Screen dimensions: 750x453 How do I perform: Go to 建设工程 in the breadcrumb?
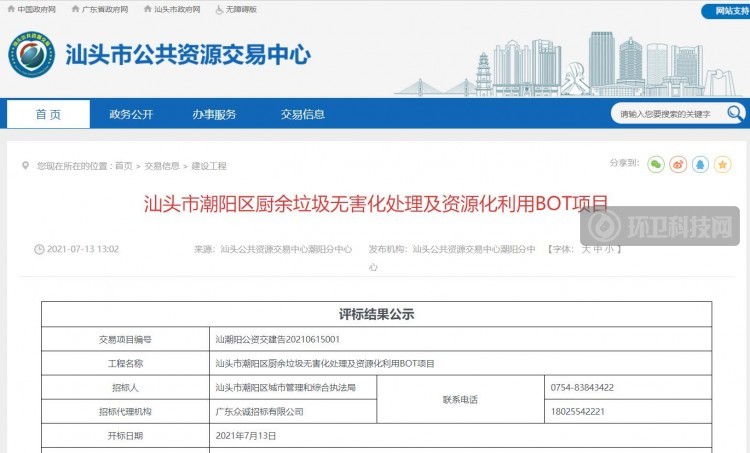click(209, 166)
